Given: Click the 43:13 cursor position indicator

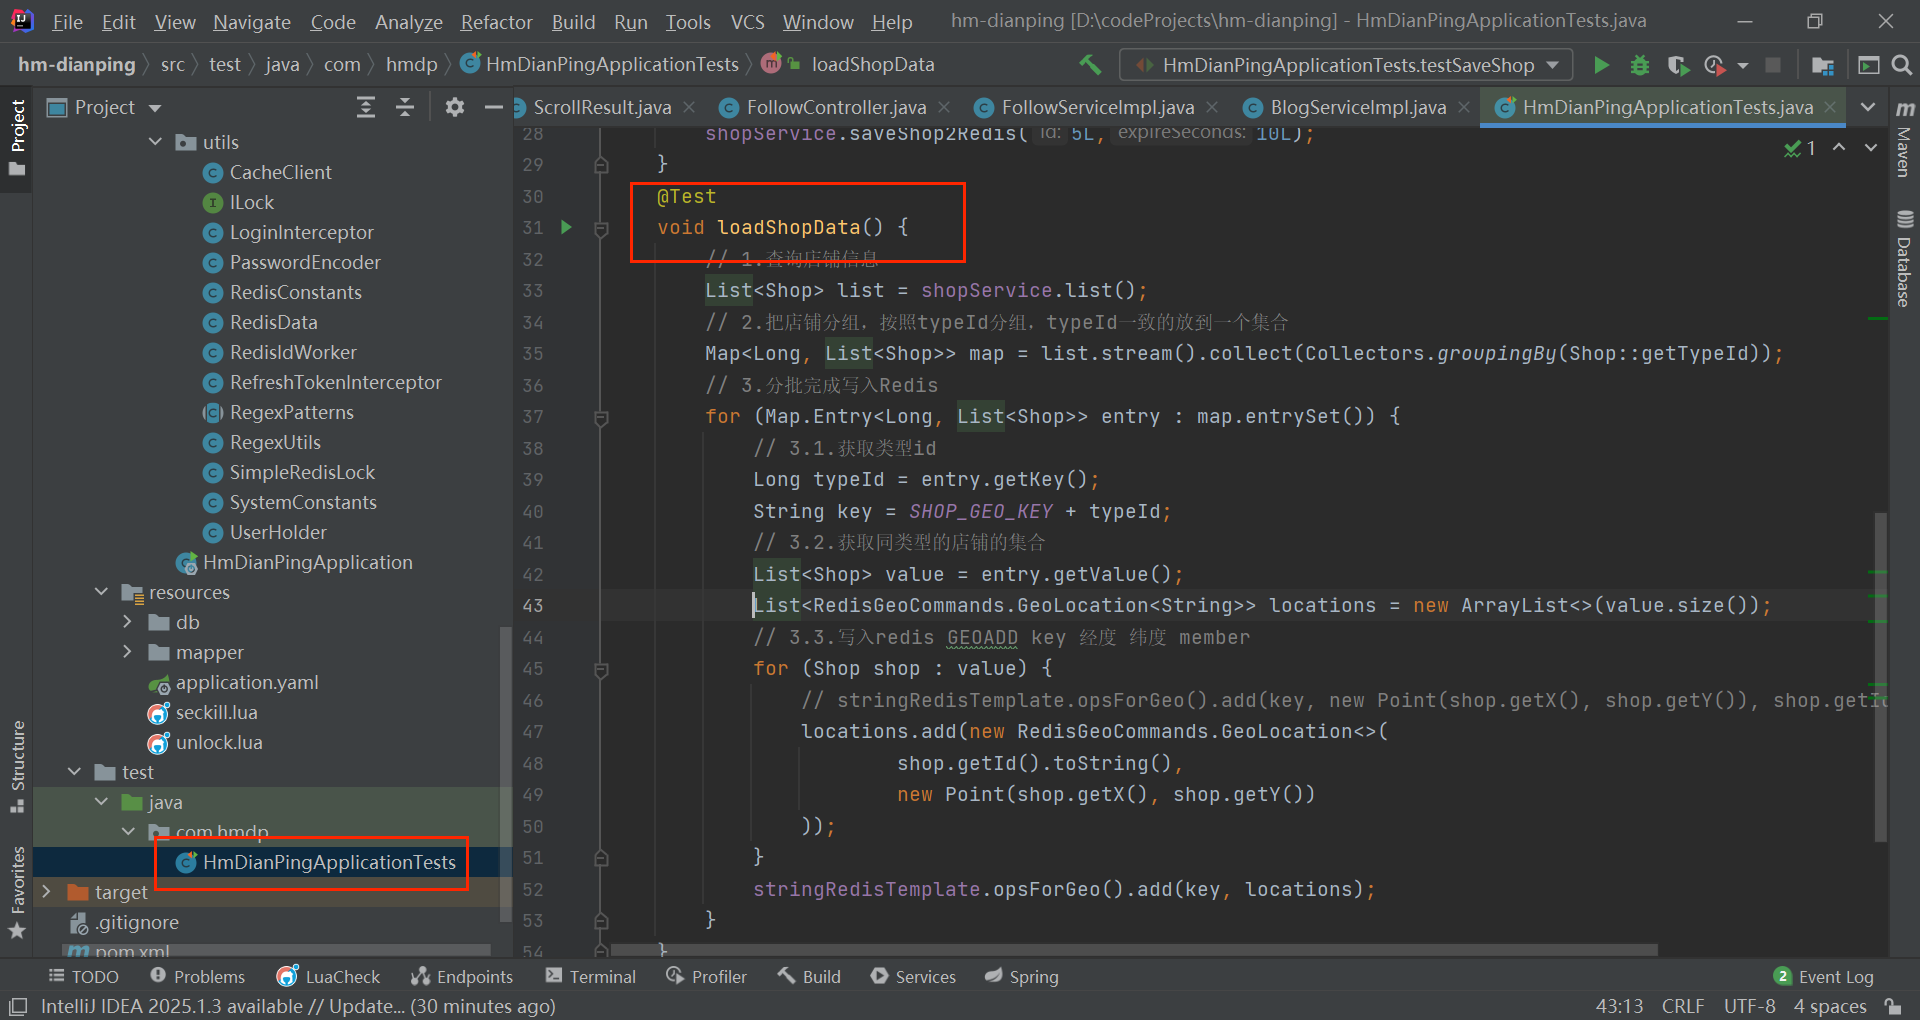Looking at the screenshot, I should [x=1619, y=1006].
